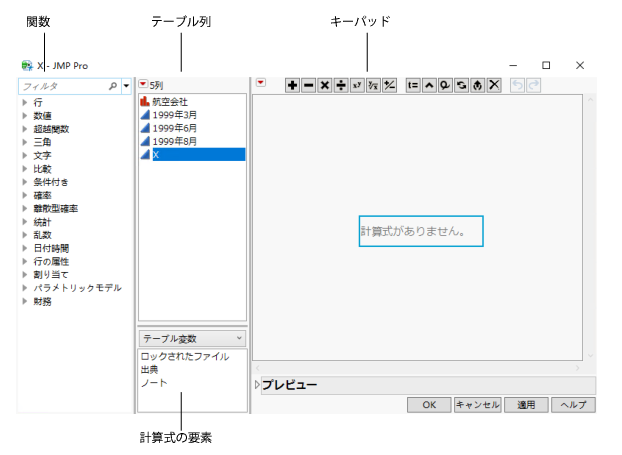Open the table columns red triangle menu

tap(143, 85)
